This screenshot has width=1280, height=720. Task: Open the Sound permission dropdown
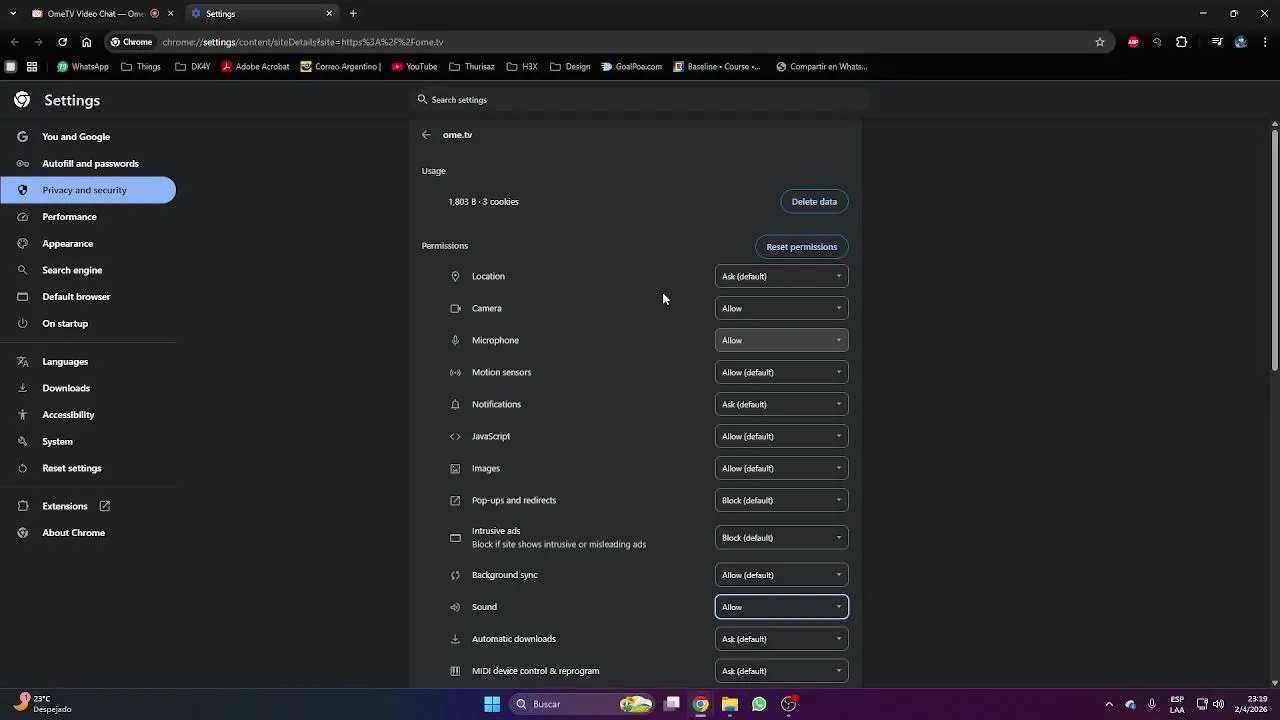(x=782, y=607)
